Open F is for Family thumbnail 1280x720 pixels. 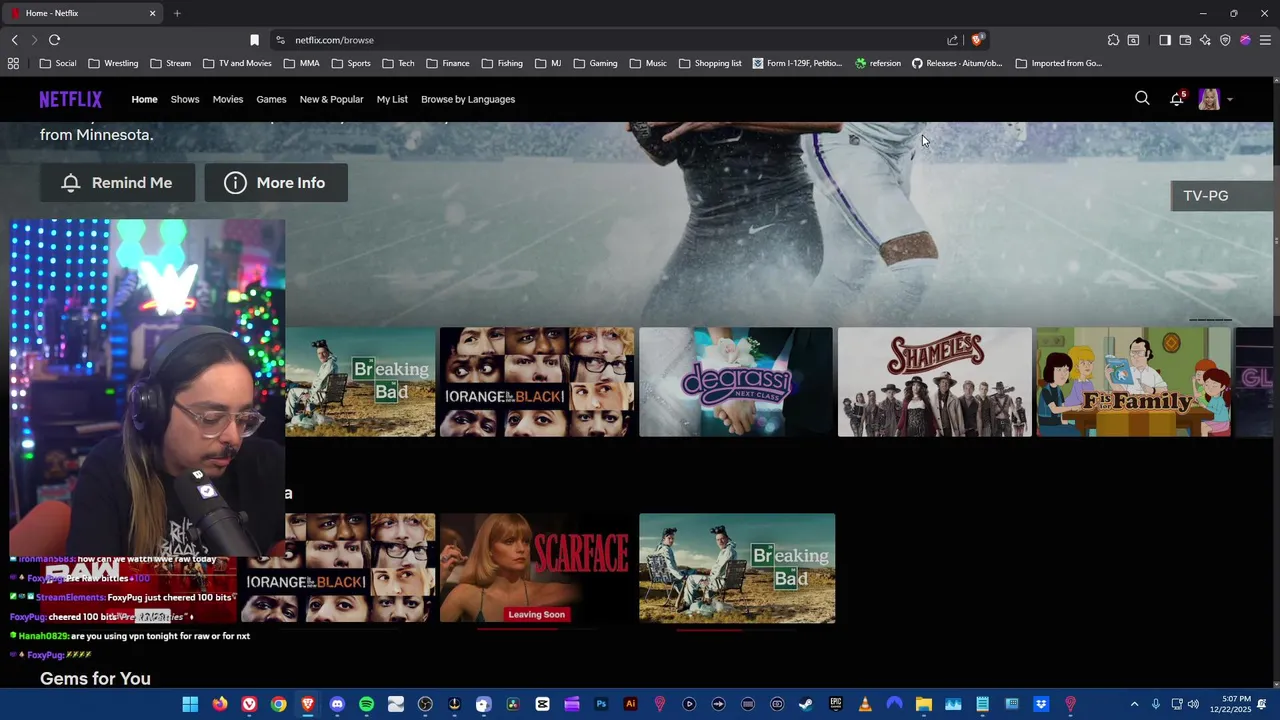[x=1134, y=382]
